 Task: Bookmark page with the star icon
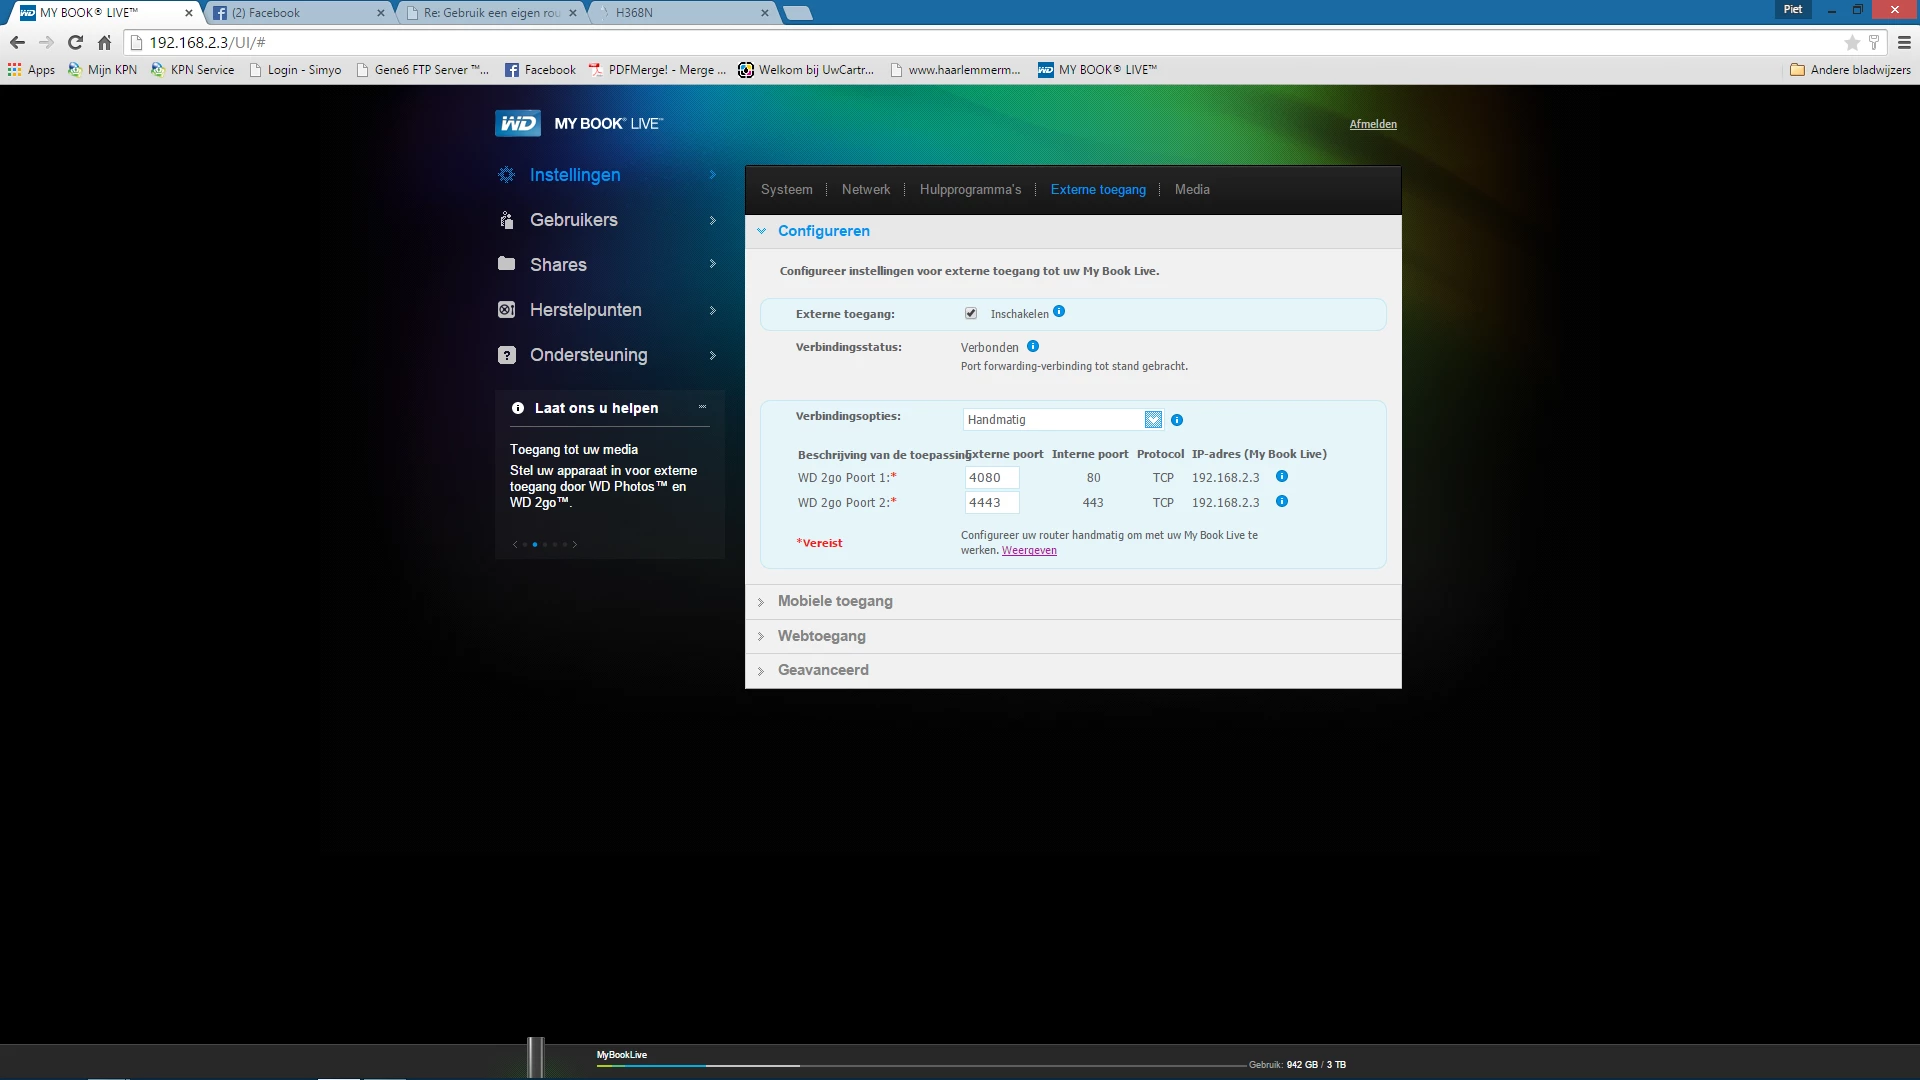click(1852, 42)
